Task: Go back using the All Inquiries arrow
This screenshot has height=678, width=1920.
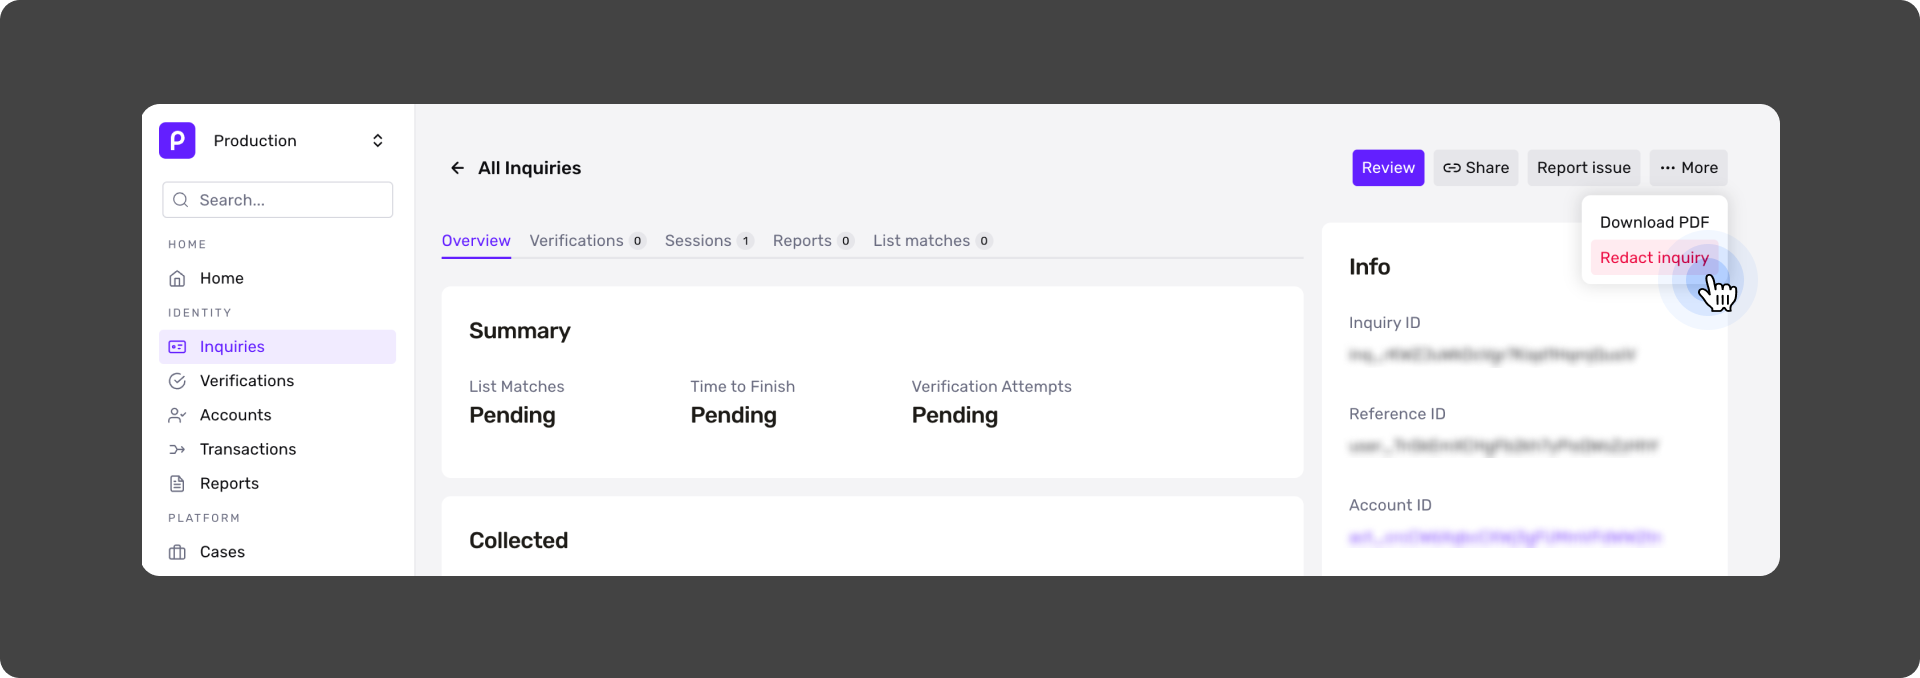Action: 457,168
